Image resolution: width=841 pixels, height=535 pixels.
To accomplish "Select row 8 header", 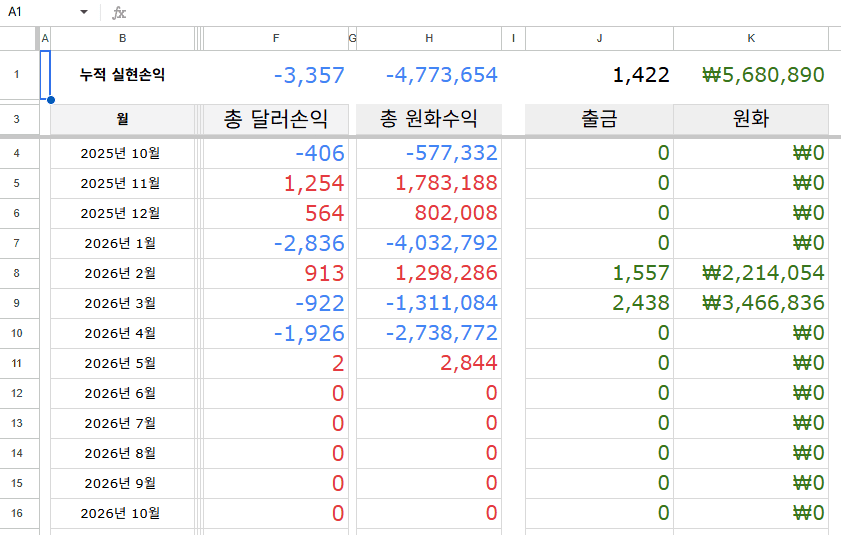I will 17,273.
